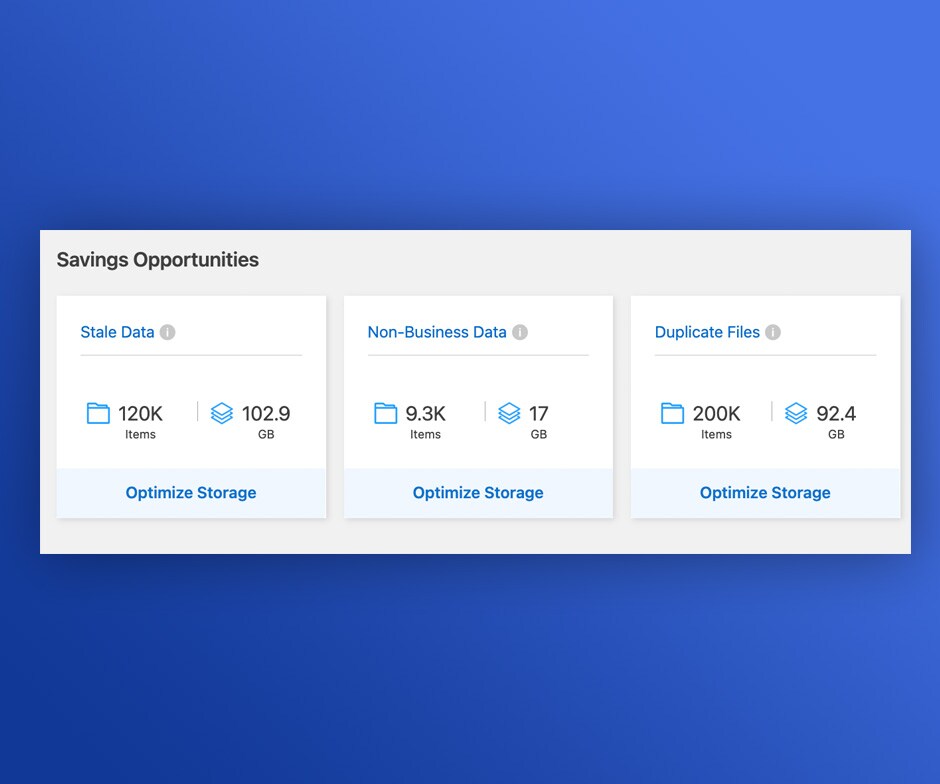Click the info icon next to Stale Data

tap(167, 332)
